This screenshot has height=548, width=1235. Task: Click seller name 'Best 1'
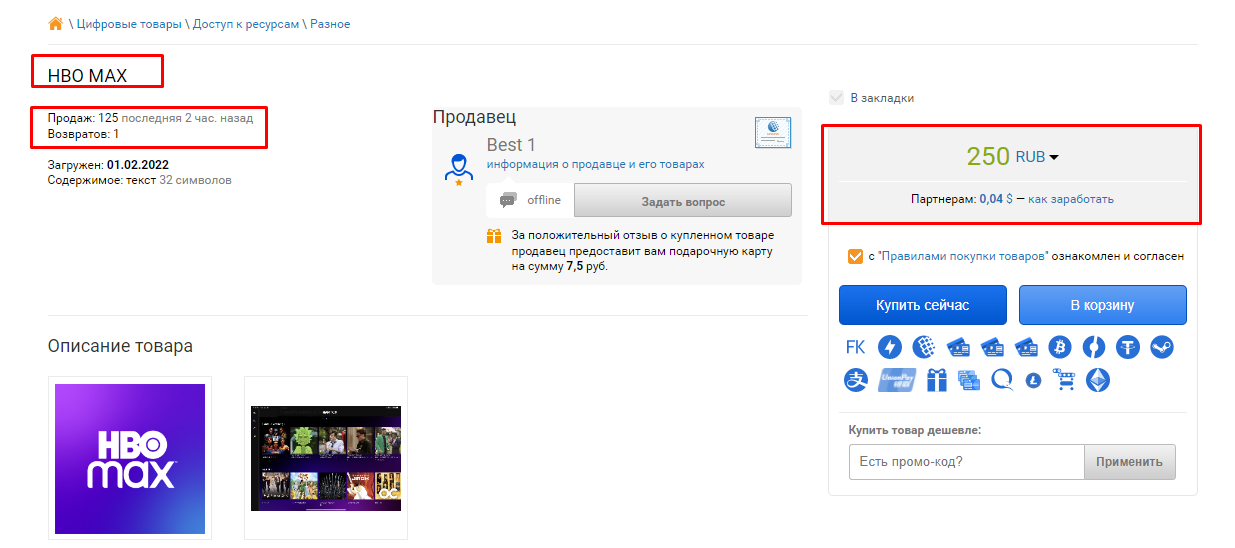click(511, 145)
